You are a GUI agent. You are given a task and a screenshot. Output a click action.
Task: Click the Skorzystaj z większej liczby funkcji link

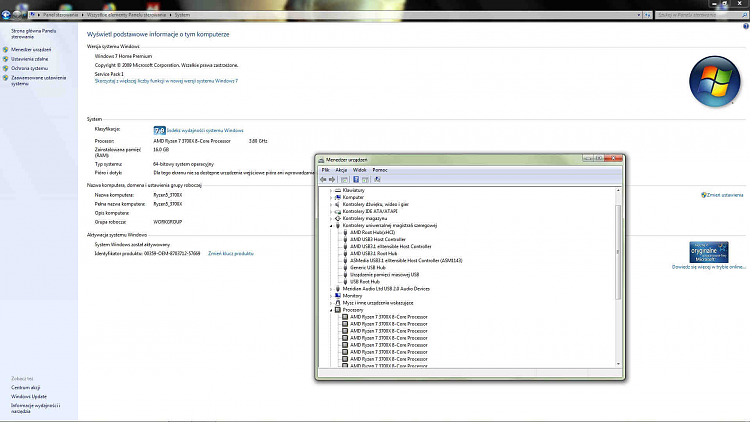pos(166,81)
